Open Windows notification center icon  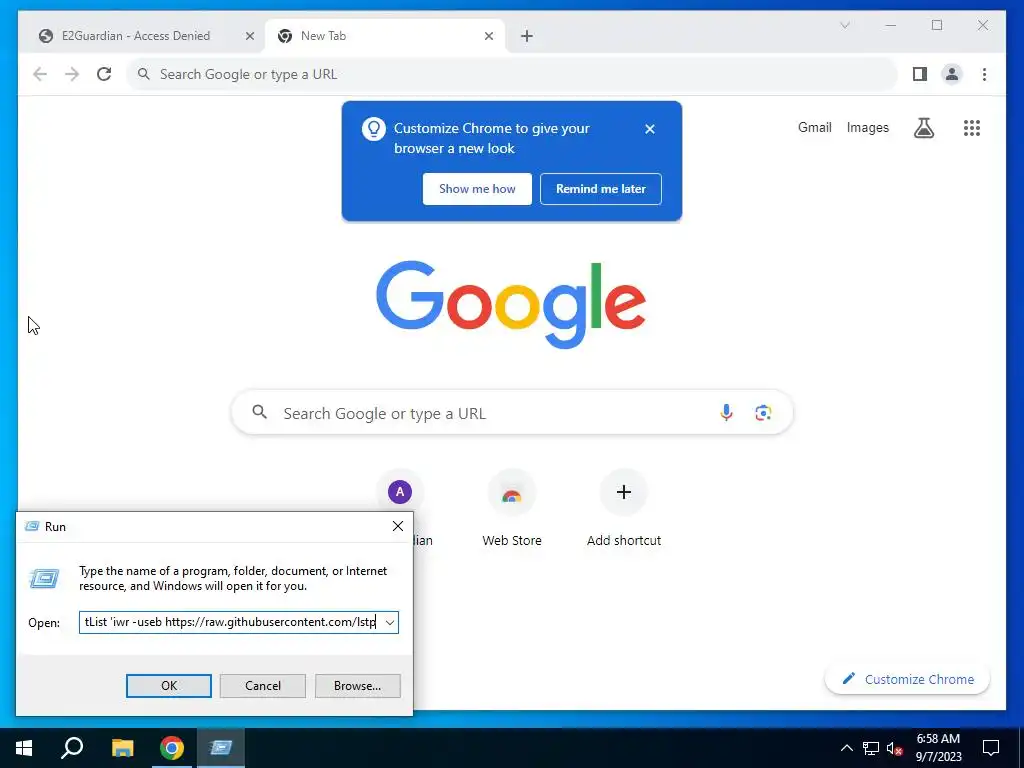click(991, 748)
